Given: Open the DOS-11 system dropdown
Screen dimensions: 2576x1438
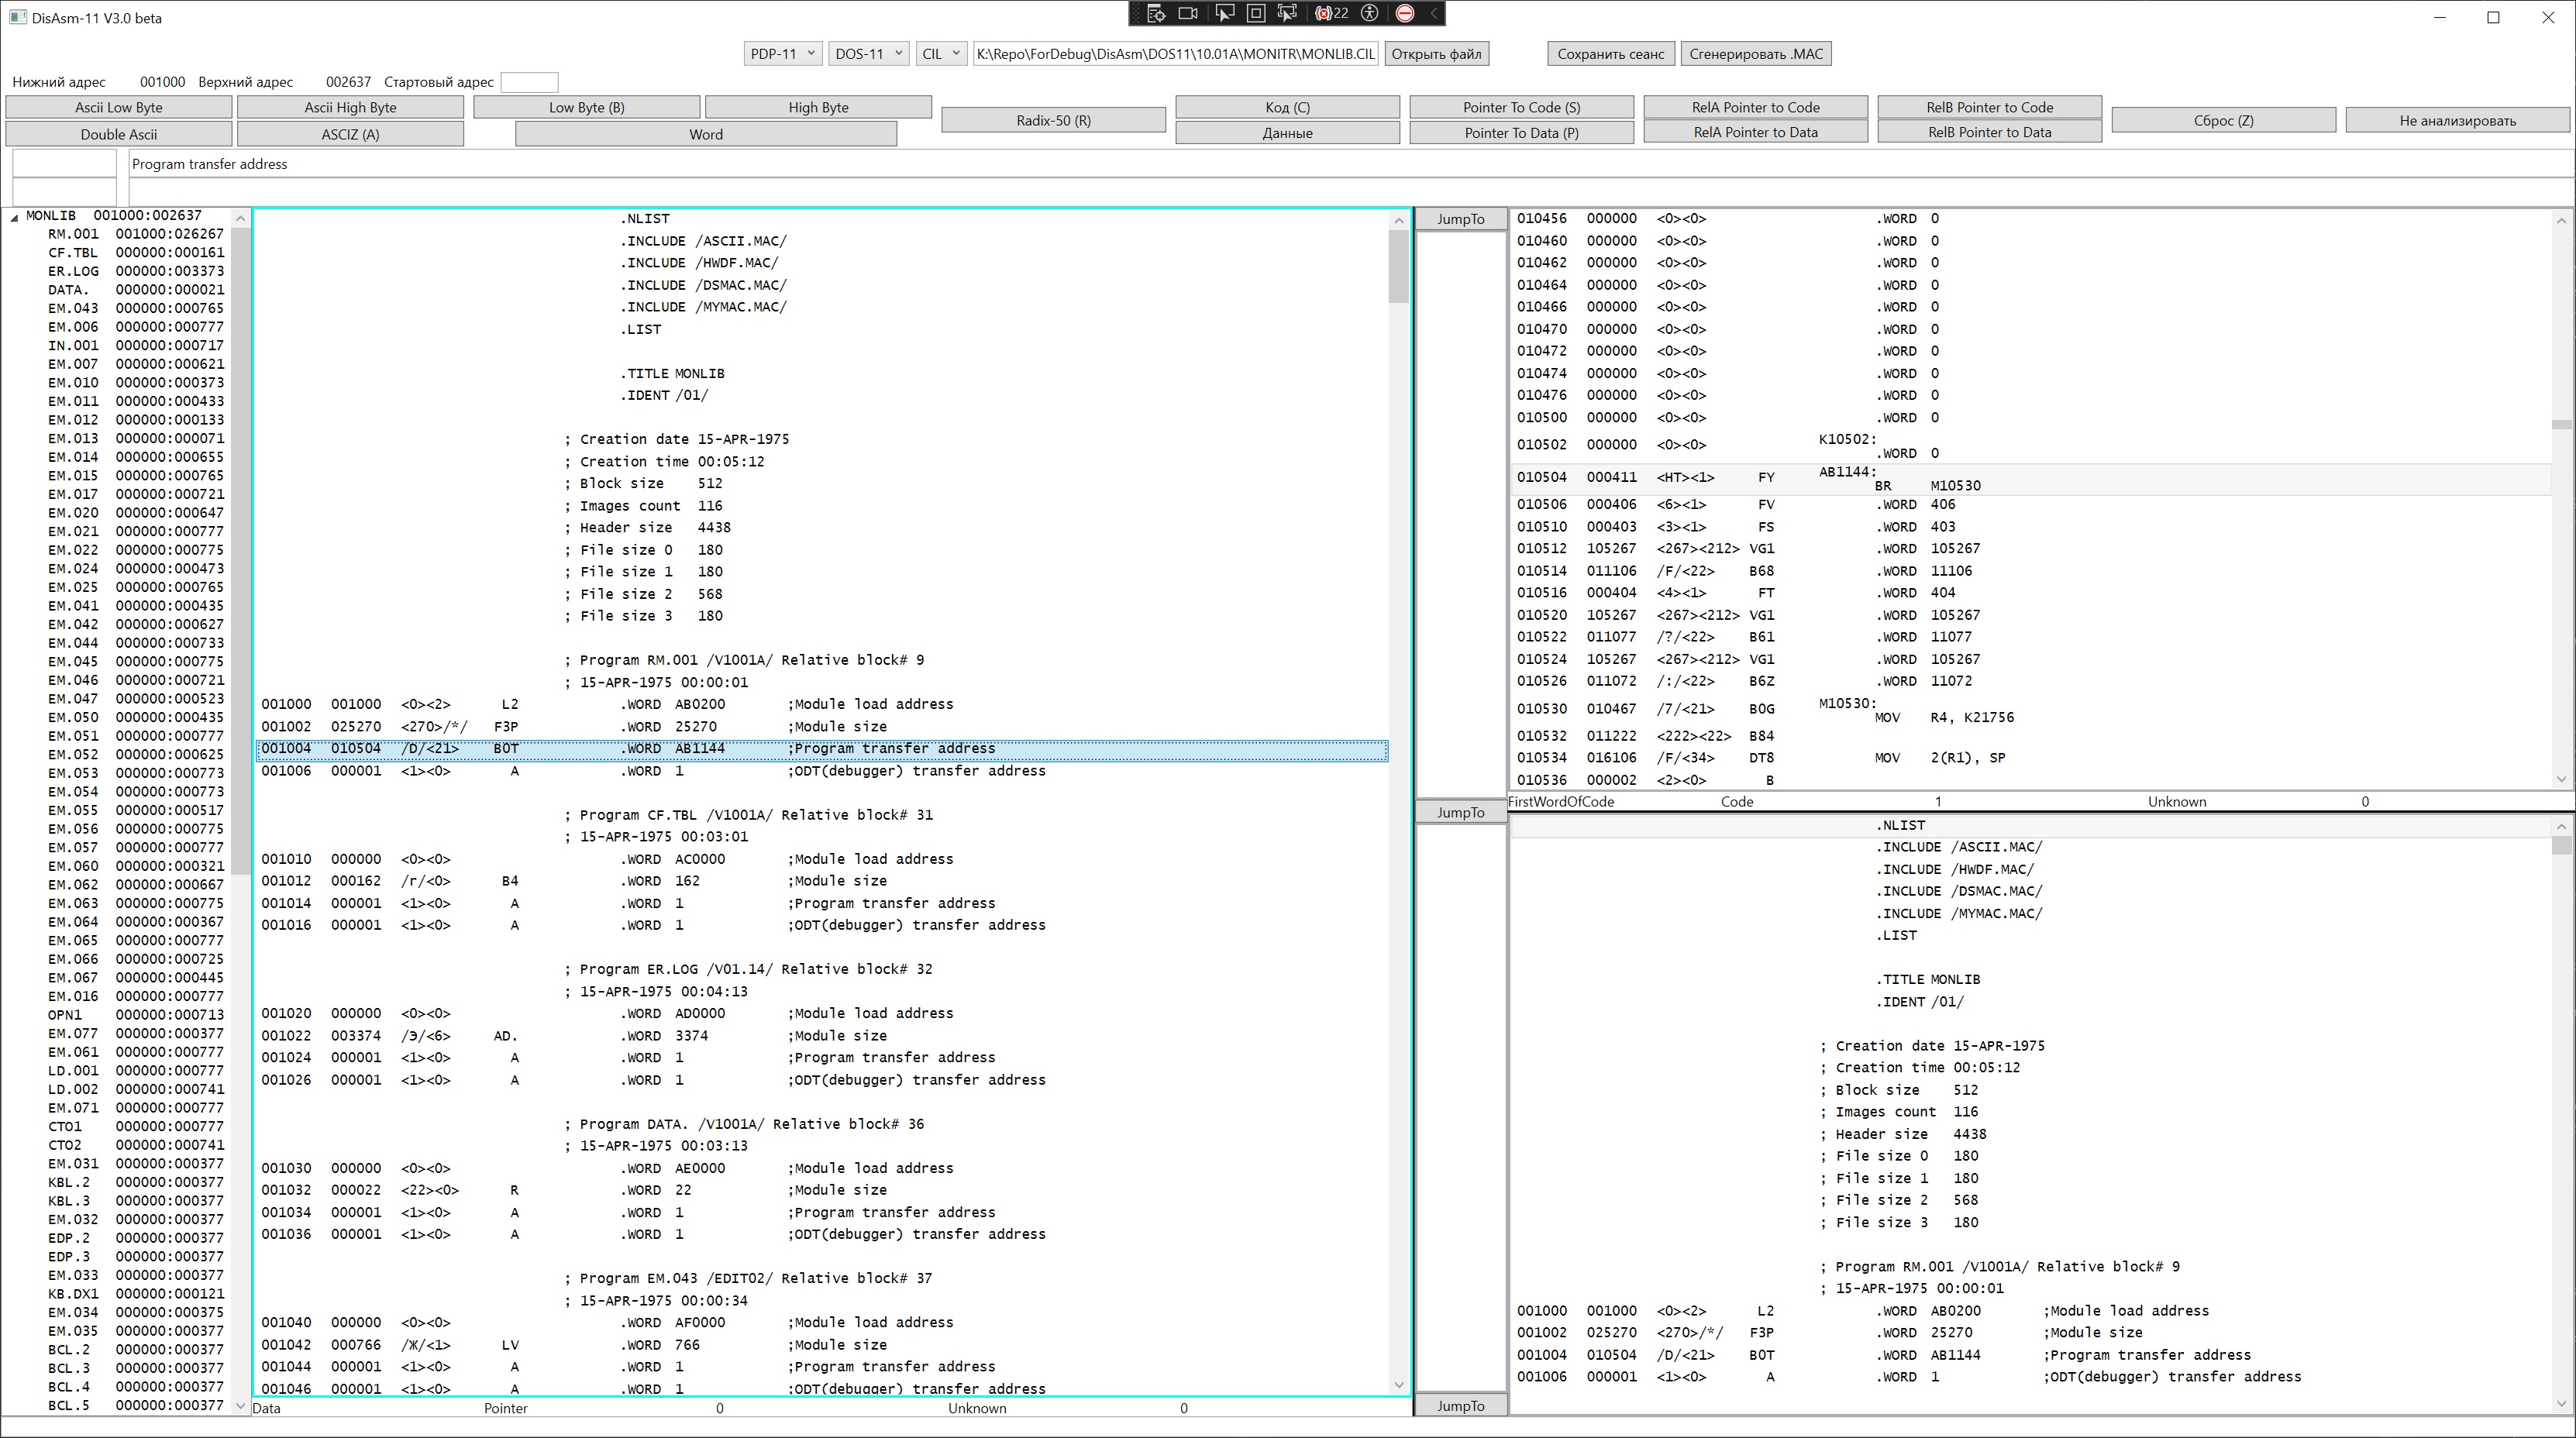Looking at the screenshot, I should point(868,54).
